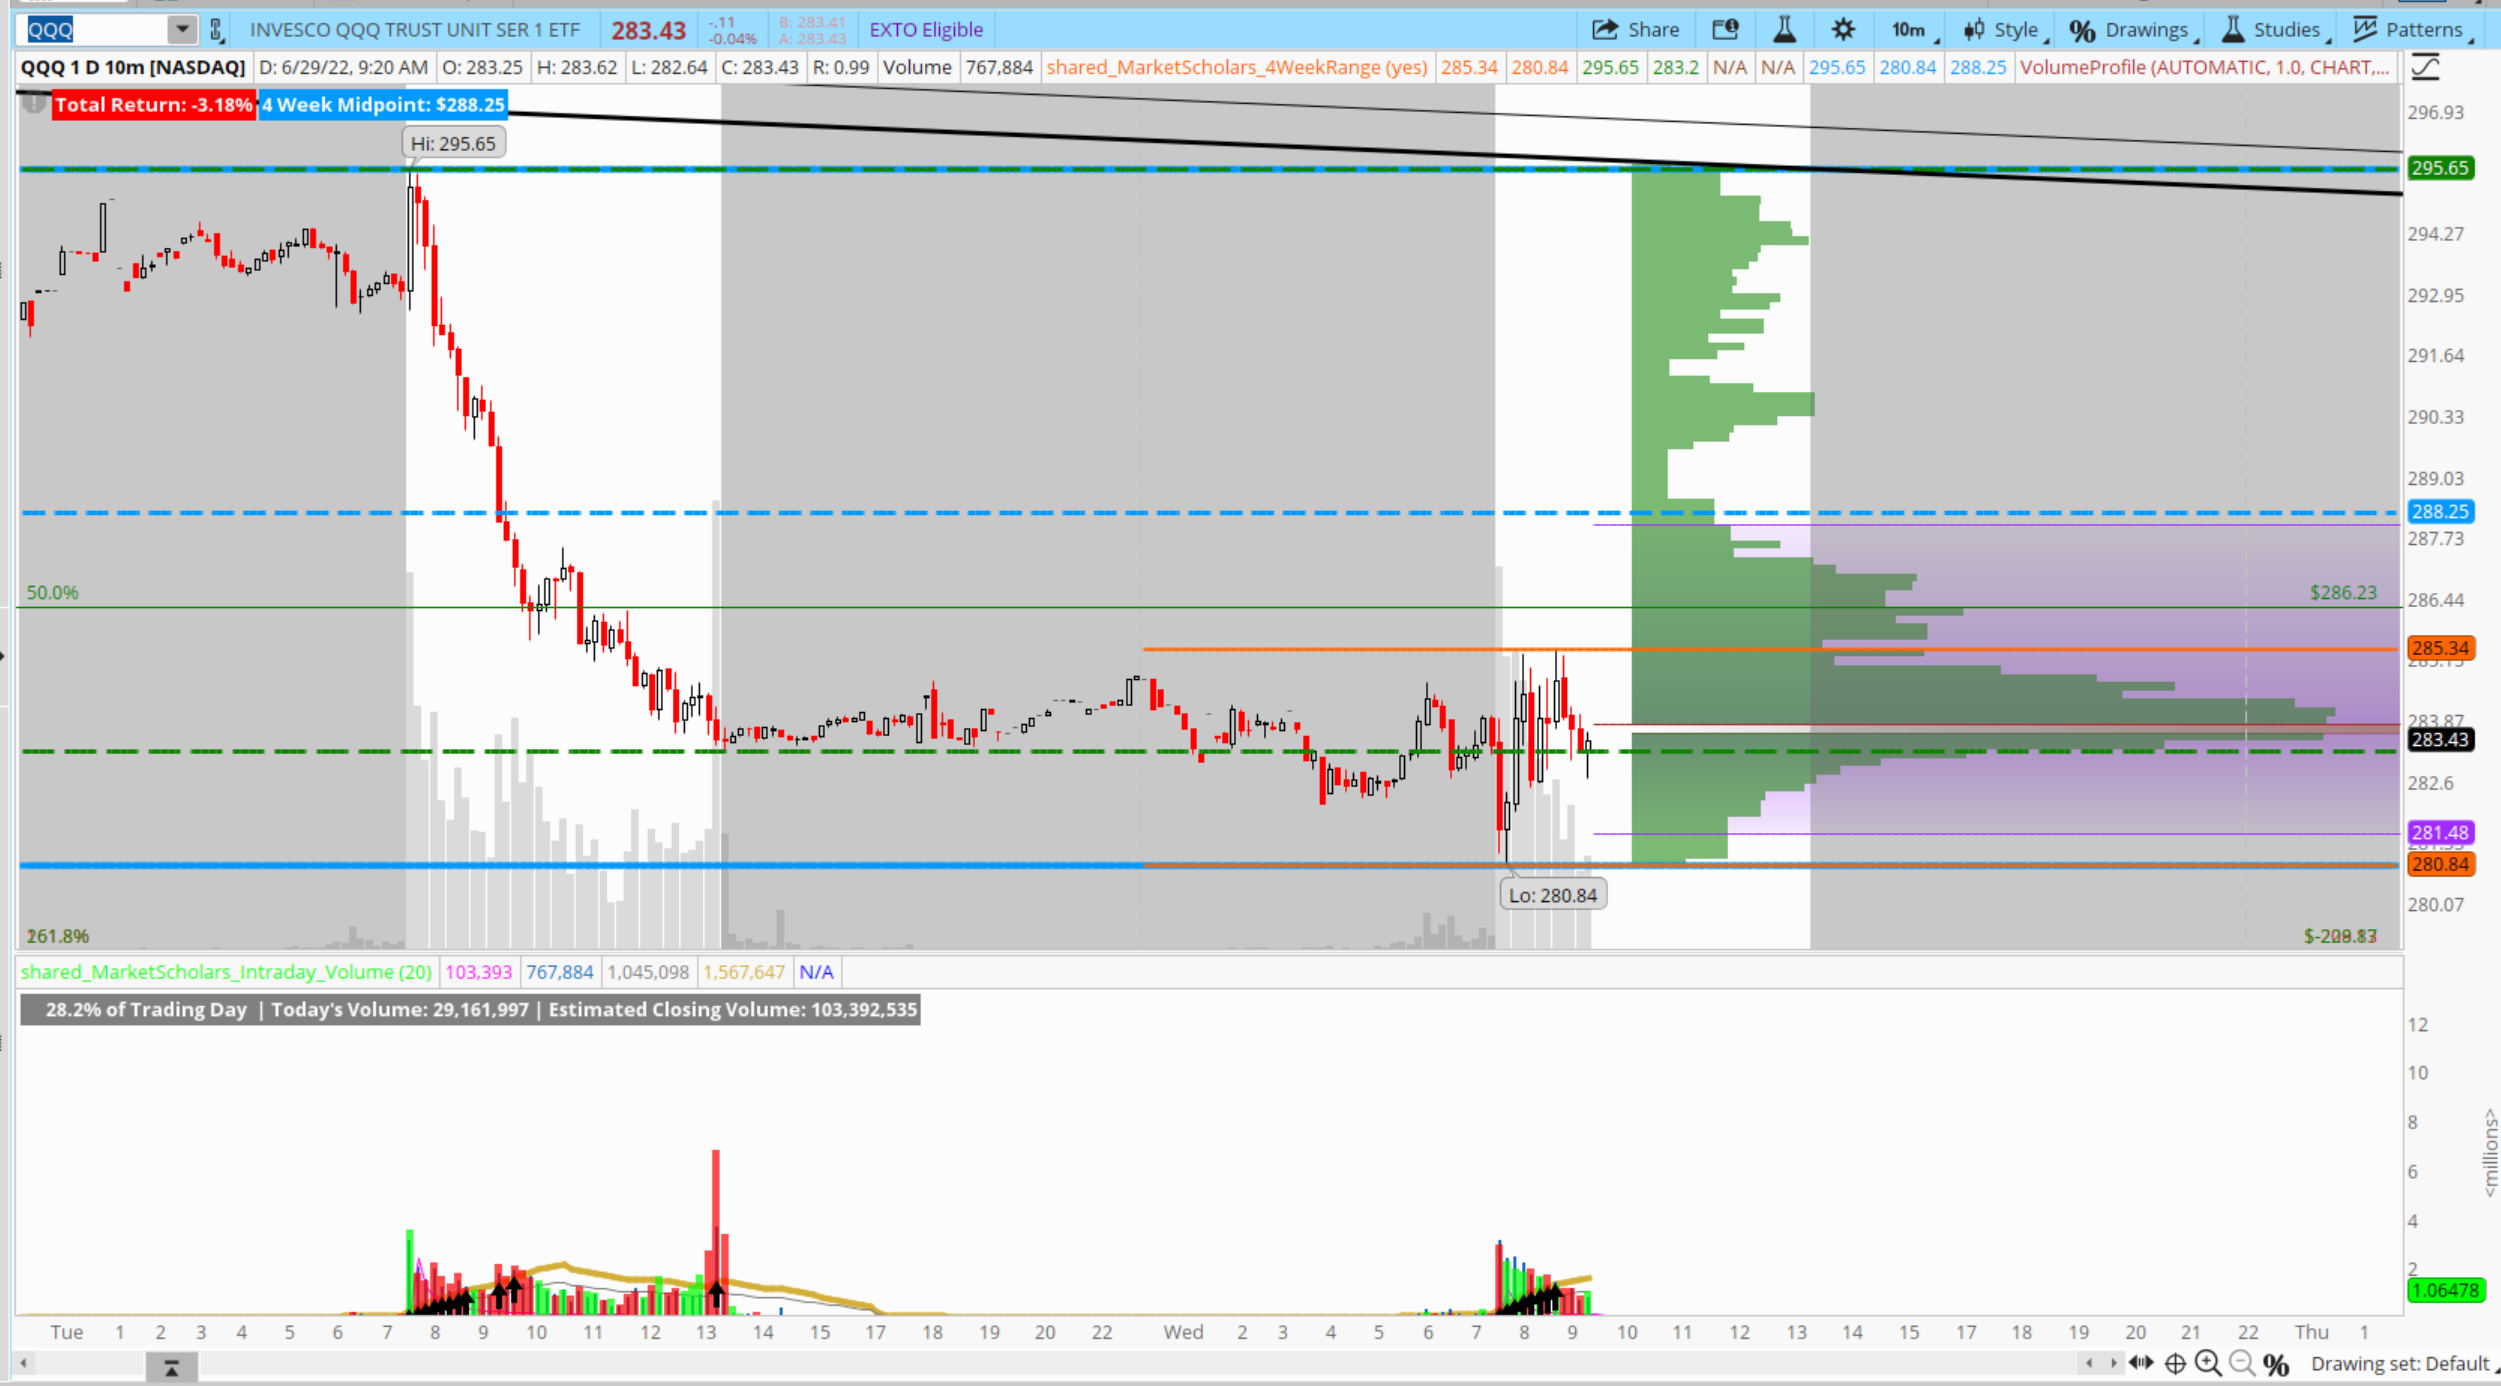Open the 10m timeframe dropdown
This screenshot has height=1386, width=2501.
coord(1912,30)
